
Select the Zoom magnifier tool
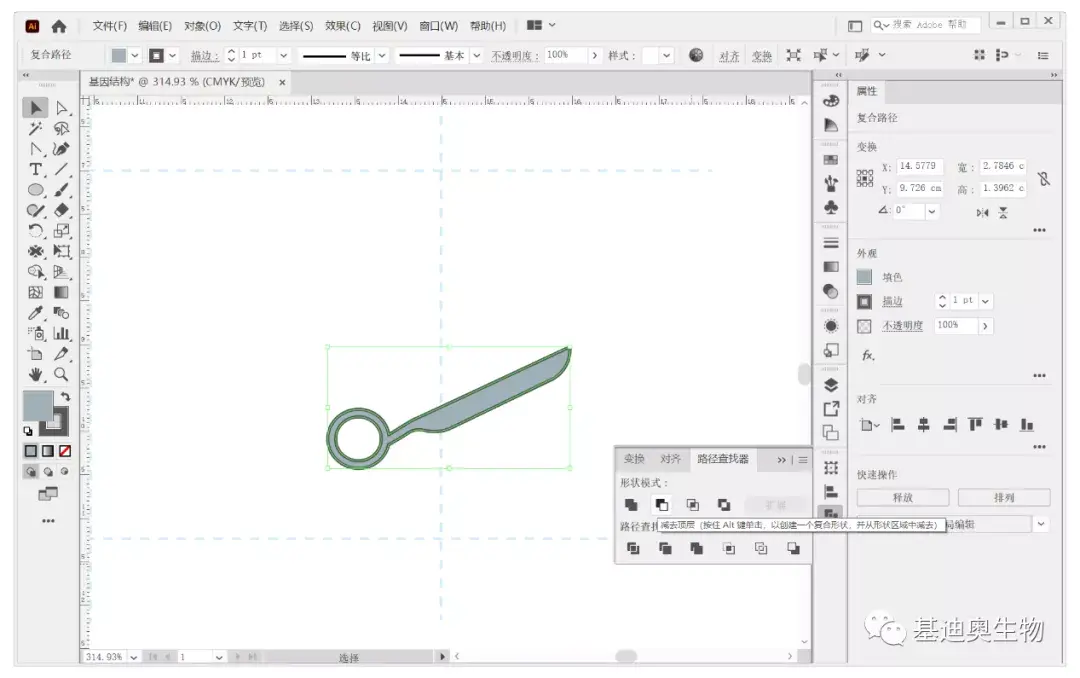coord(61,374)
